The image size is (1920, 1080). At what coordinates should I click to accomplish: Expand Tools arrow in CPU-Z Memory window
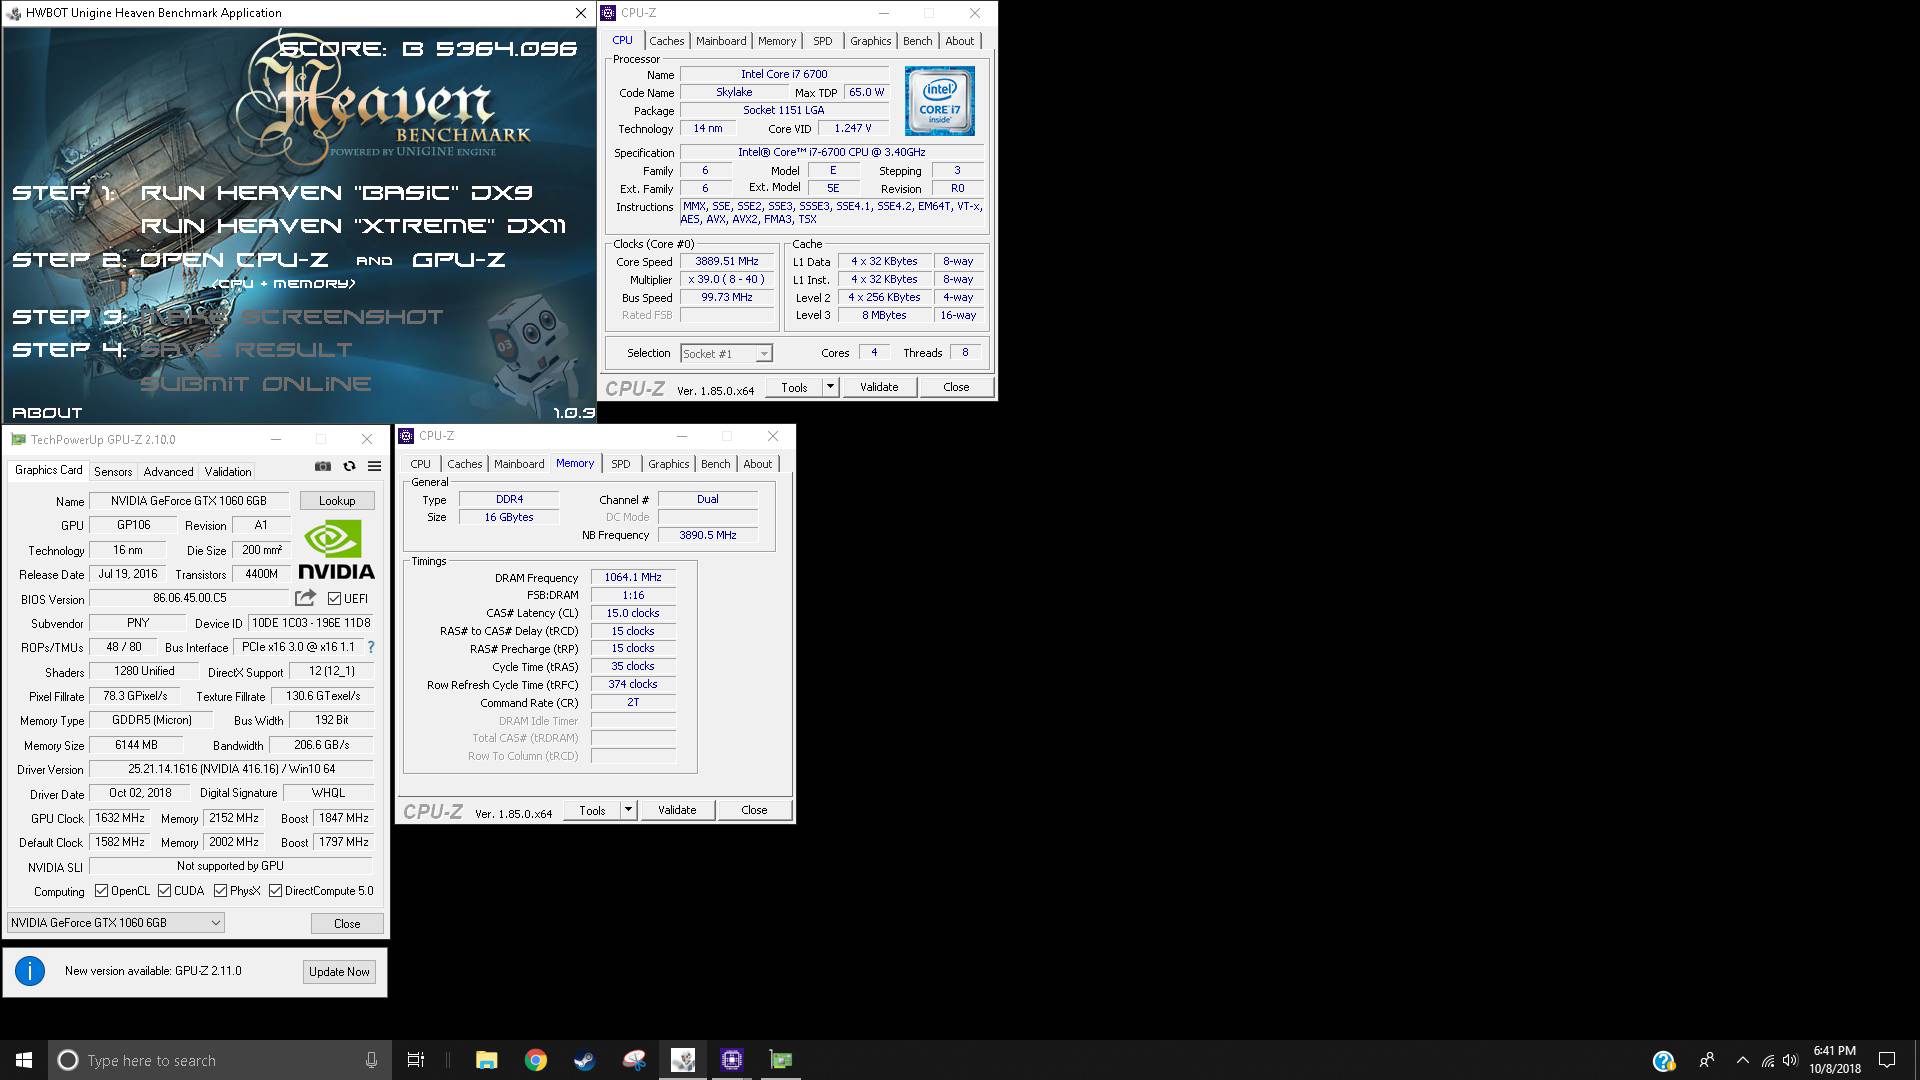628,810
